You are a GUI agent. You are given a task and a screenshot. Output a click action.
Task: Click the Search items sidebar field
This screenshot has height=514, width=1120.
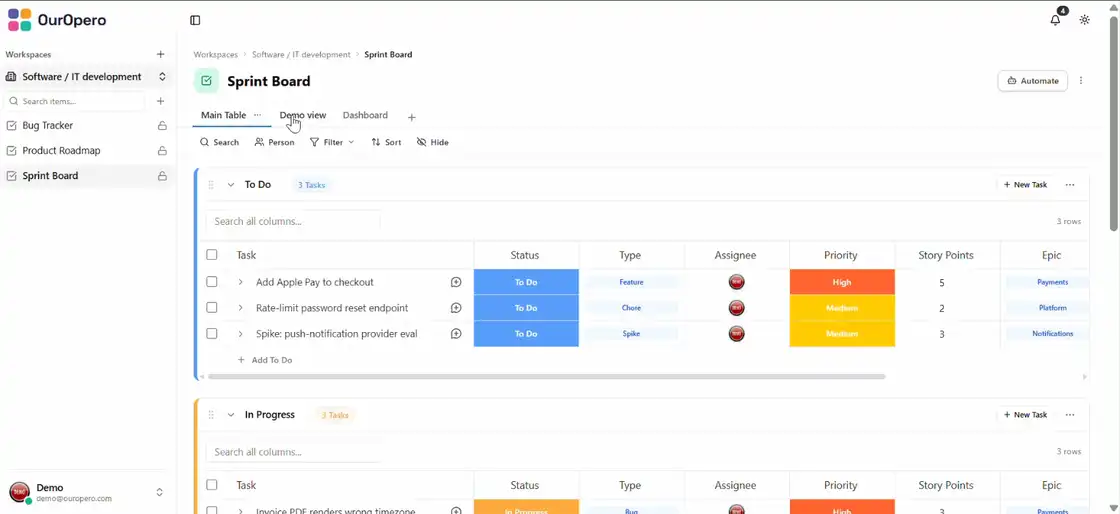coord(75,101)
